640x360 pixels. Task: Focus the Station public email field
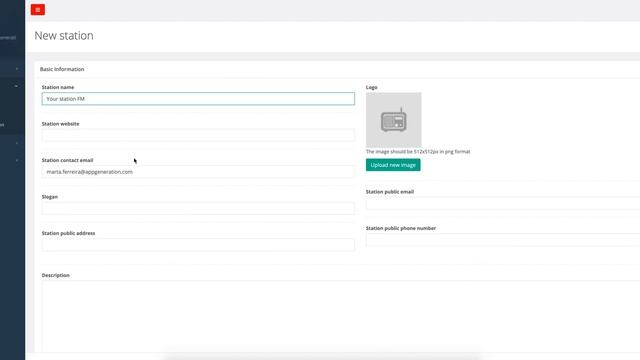pyautogui.click(x=503, y=203)
